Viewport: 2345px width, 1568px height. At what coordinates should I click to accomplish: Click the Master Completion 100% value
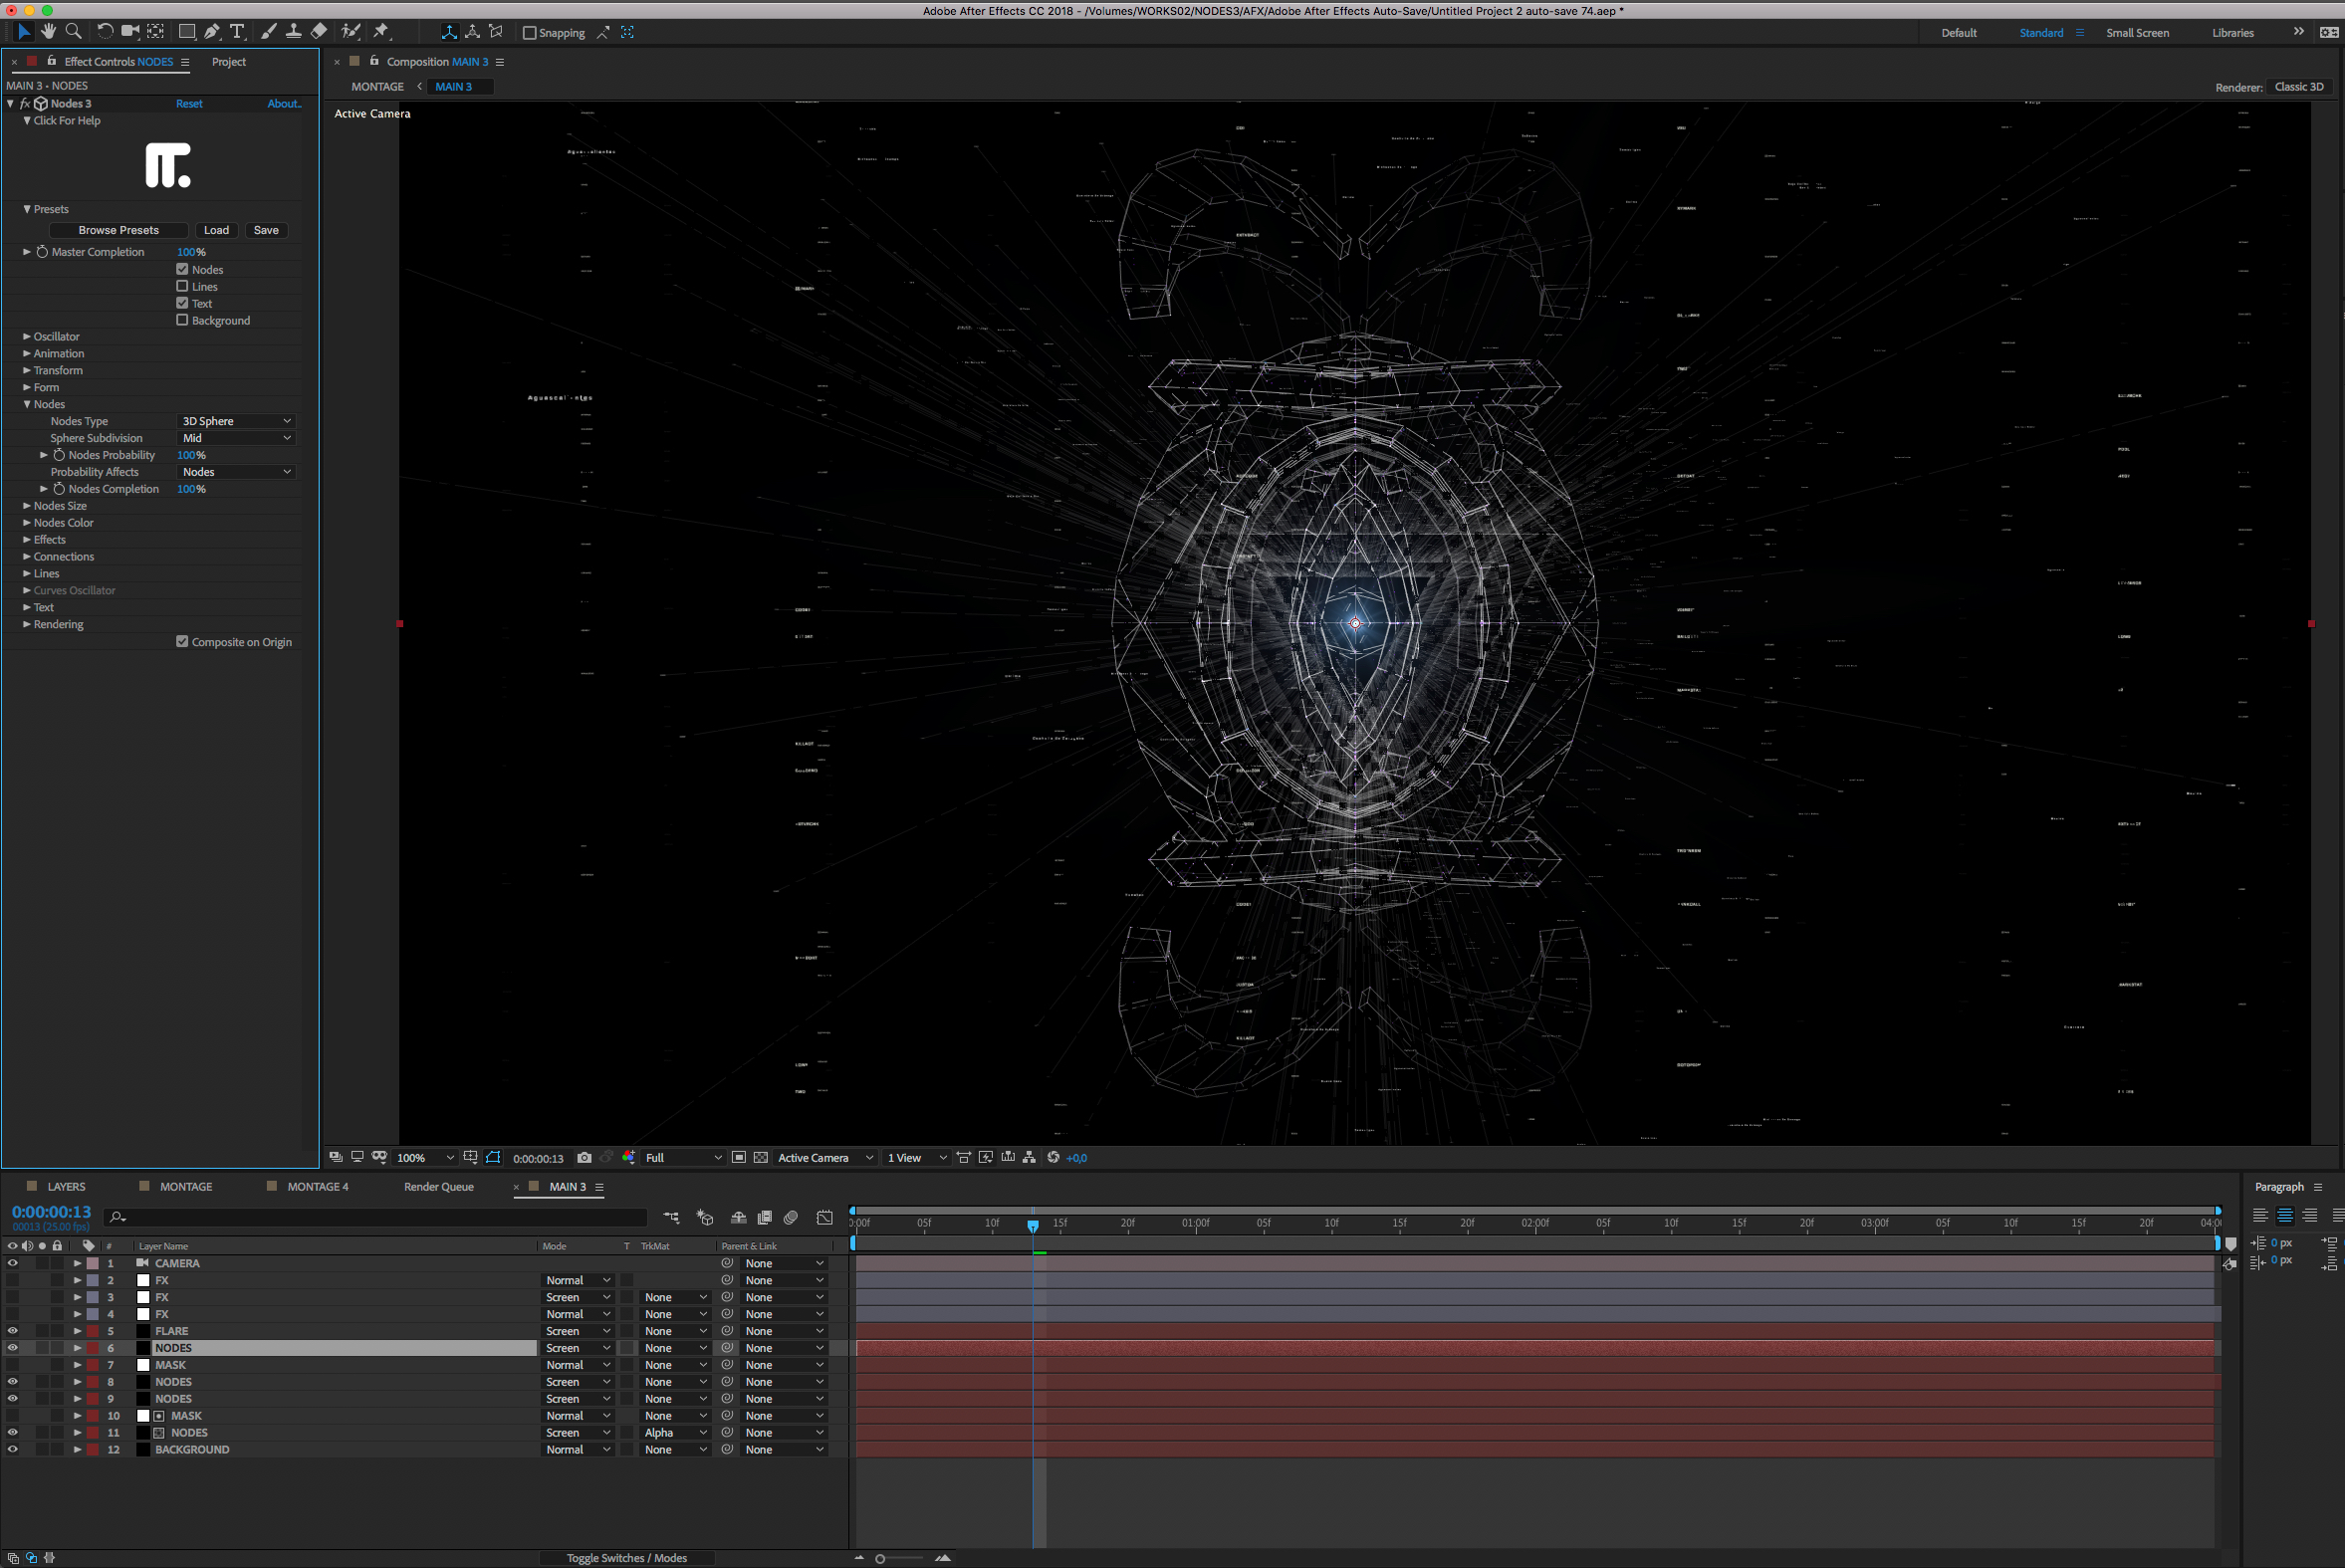click(191, 252)
